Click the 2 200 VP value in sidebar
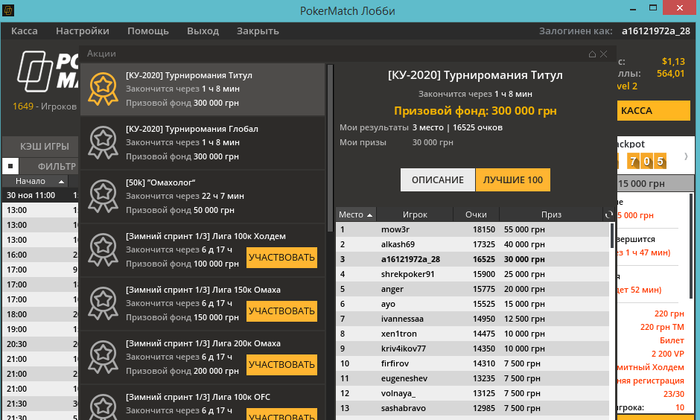This screenshot has height=420, width=700. 668,354
